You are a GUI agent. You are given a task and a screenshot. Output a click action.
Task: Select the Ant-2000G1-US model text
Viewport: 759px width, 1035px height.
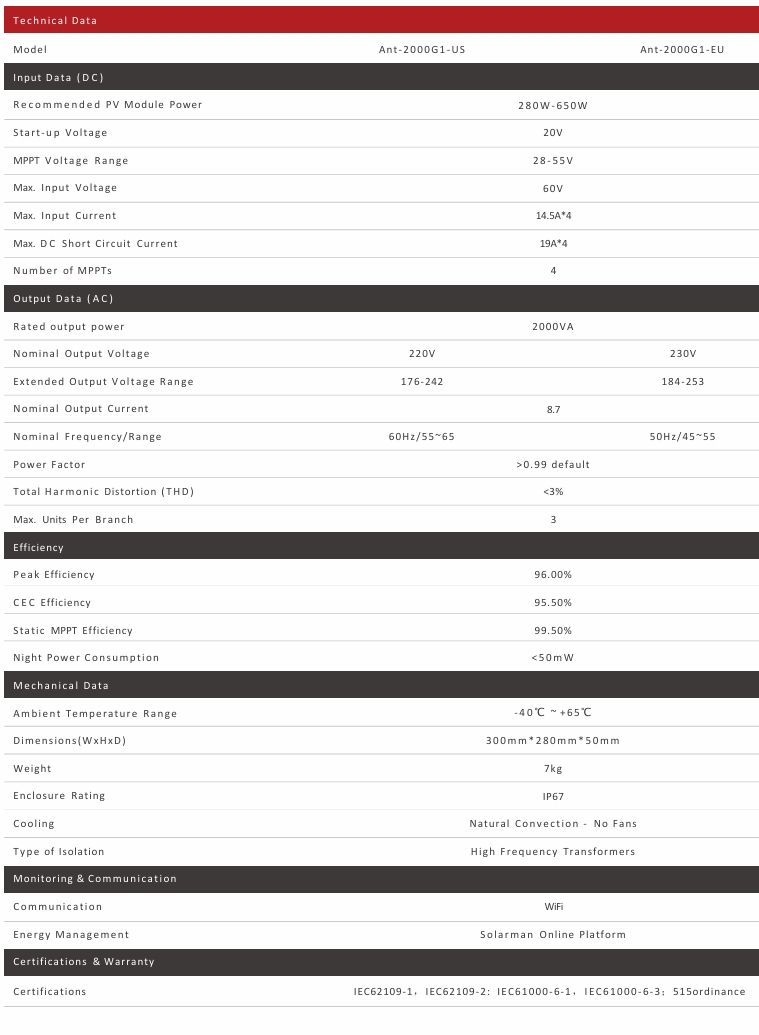421,49
